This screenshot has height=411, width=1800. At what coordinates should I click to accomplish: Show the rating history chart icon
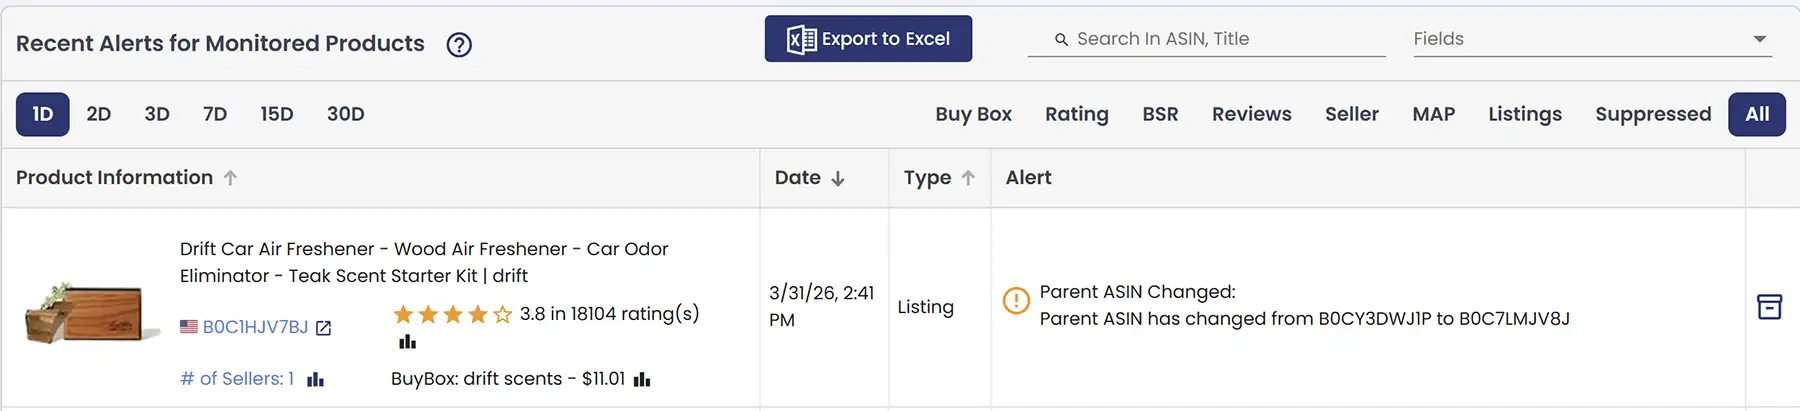coord(407,342)
